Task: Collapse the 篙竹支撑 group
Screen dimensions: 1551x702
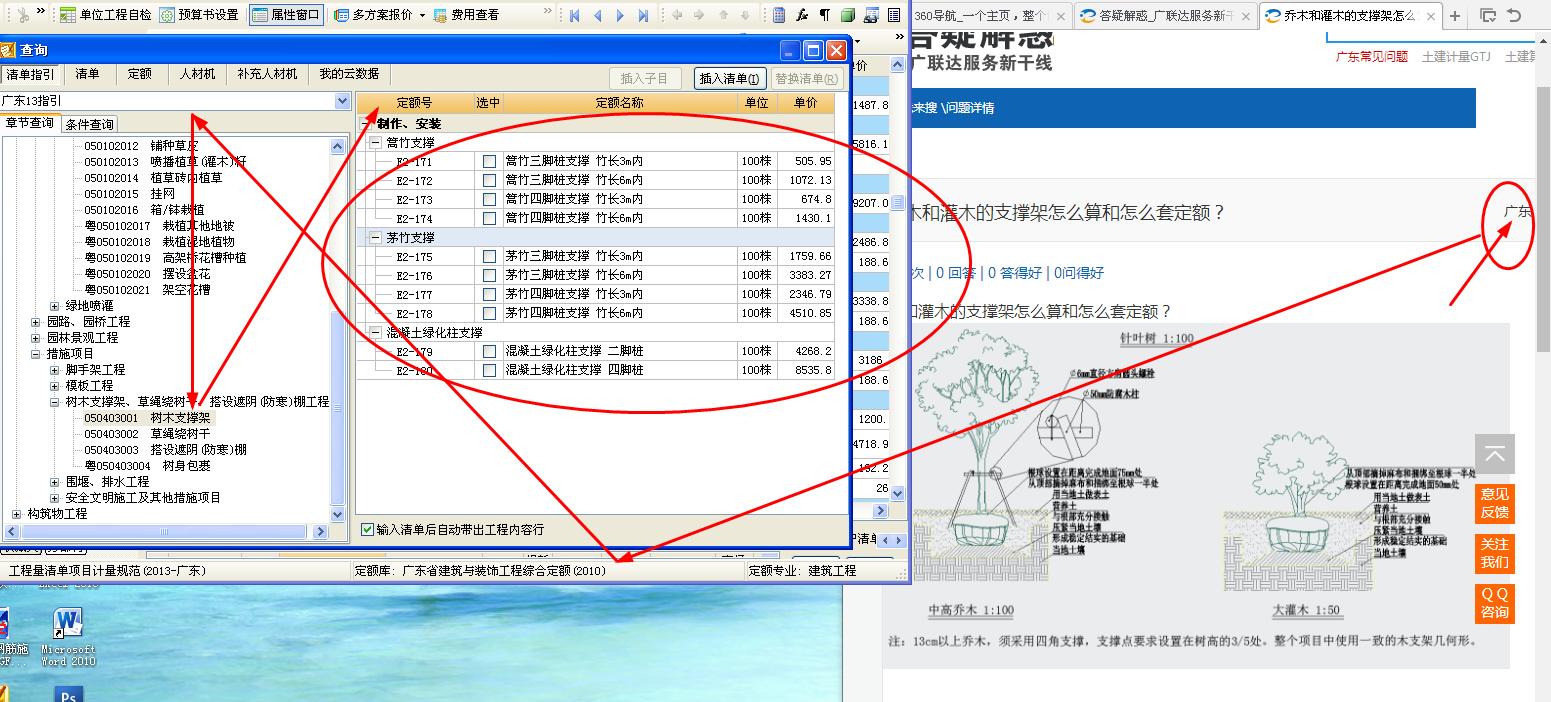Action: pyautogui.click(x=376, y=143)
